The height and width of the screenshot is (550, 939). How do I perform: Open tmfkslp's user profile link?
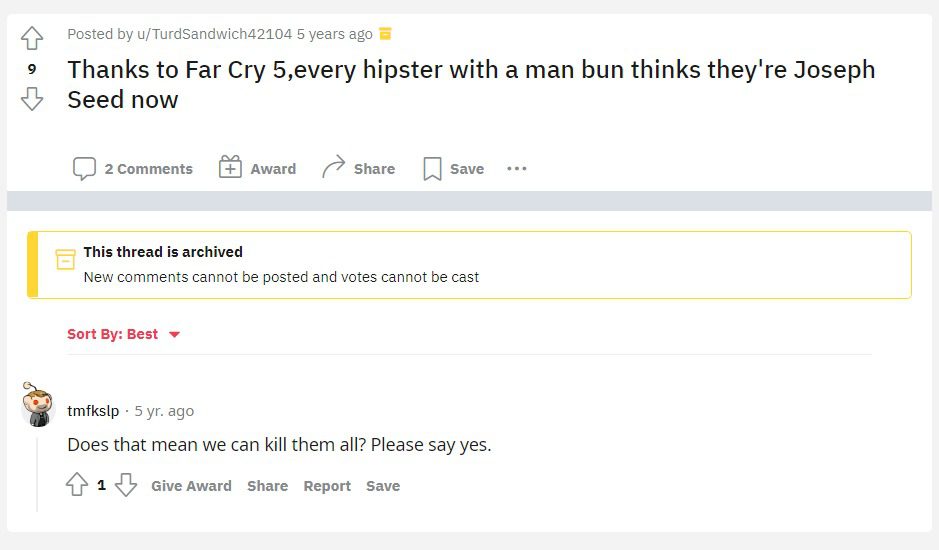coord(93,411)
